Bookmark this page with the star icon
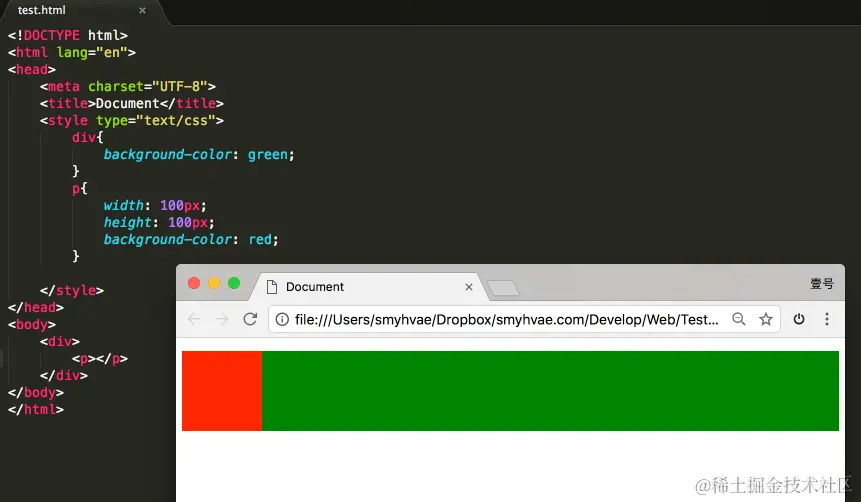Viewport: 861px width, 502px height. click(x=766, y=319)
